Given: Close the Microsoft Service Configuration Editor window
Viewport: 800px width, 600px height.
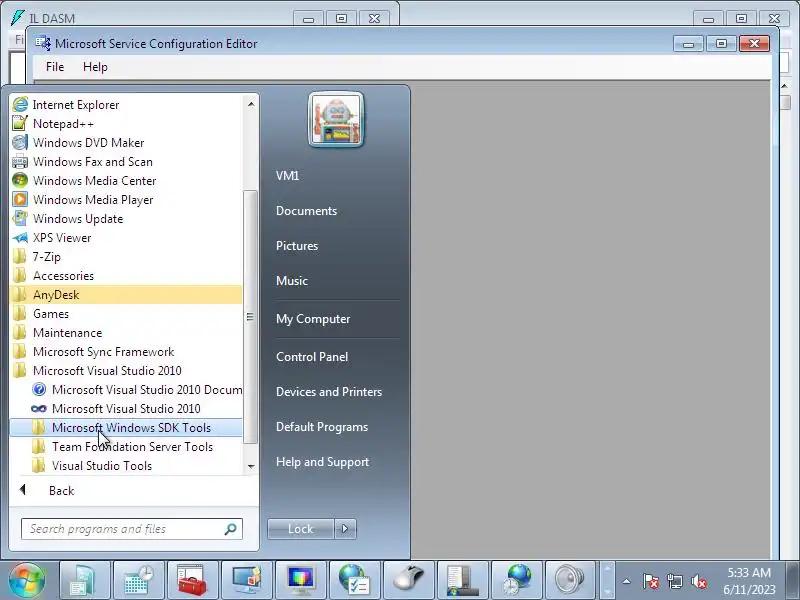Looking at the screenshot, I should pyautogui.click(x=754, y=43).
